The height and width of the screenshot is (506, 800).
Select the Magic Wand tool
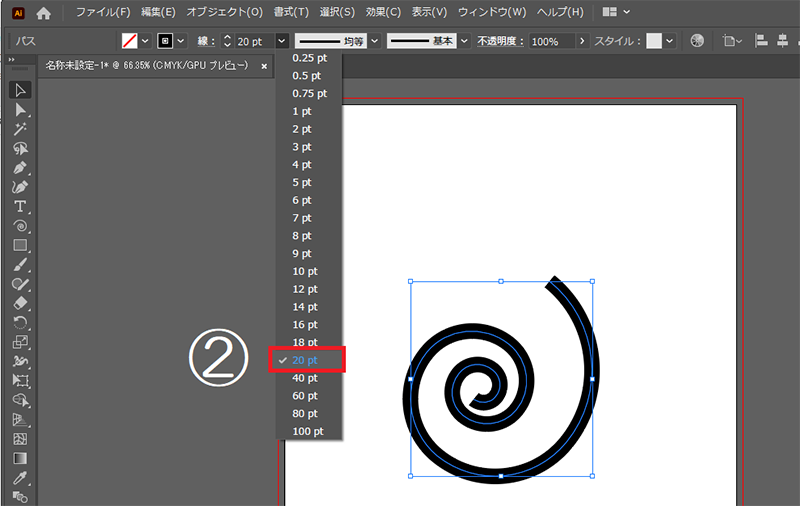click(x=20, y=129)
